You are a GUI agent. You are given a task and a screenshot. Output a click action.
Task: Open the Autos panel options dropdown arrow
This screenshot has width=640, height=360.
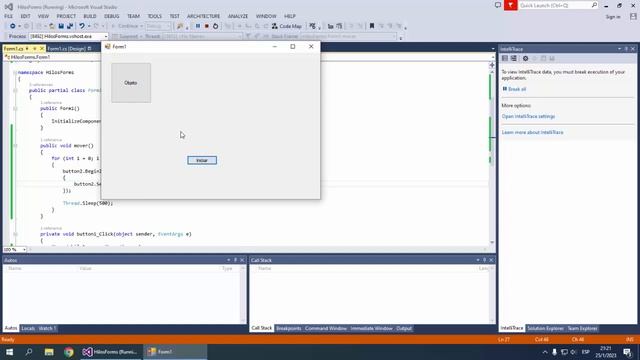click(229, 260)
